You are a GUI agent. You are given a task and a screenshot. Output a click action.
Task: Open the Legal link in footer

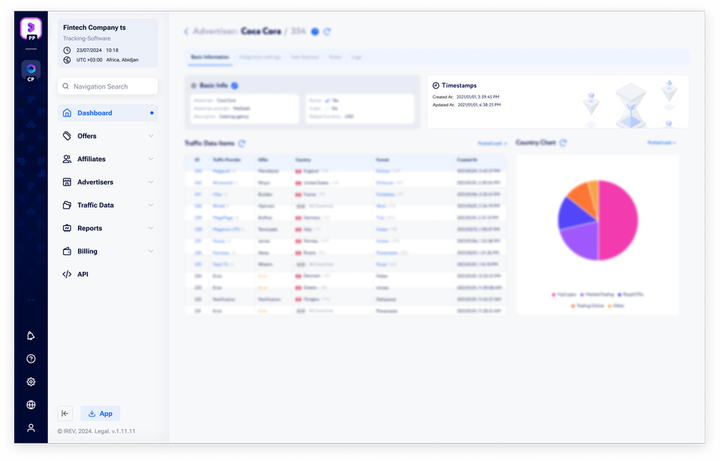pyautogui.click(x=101, y=431)
